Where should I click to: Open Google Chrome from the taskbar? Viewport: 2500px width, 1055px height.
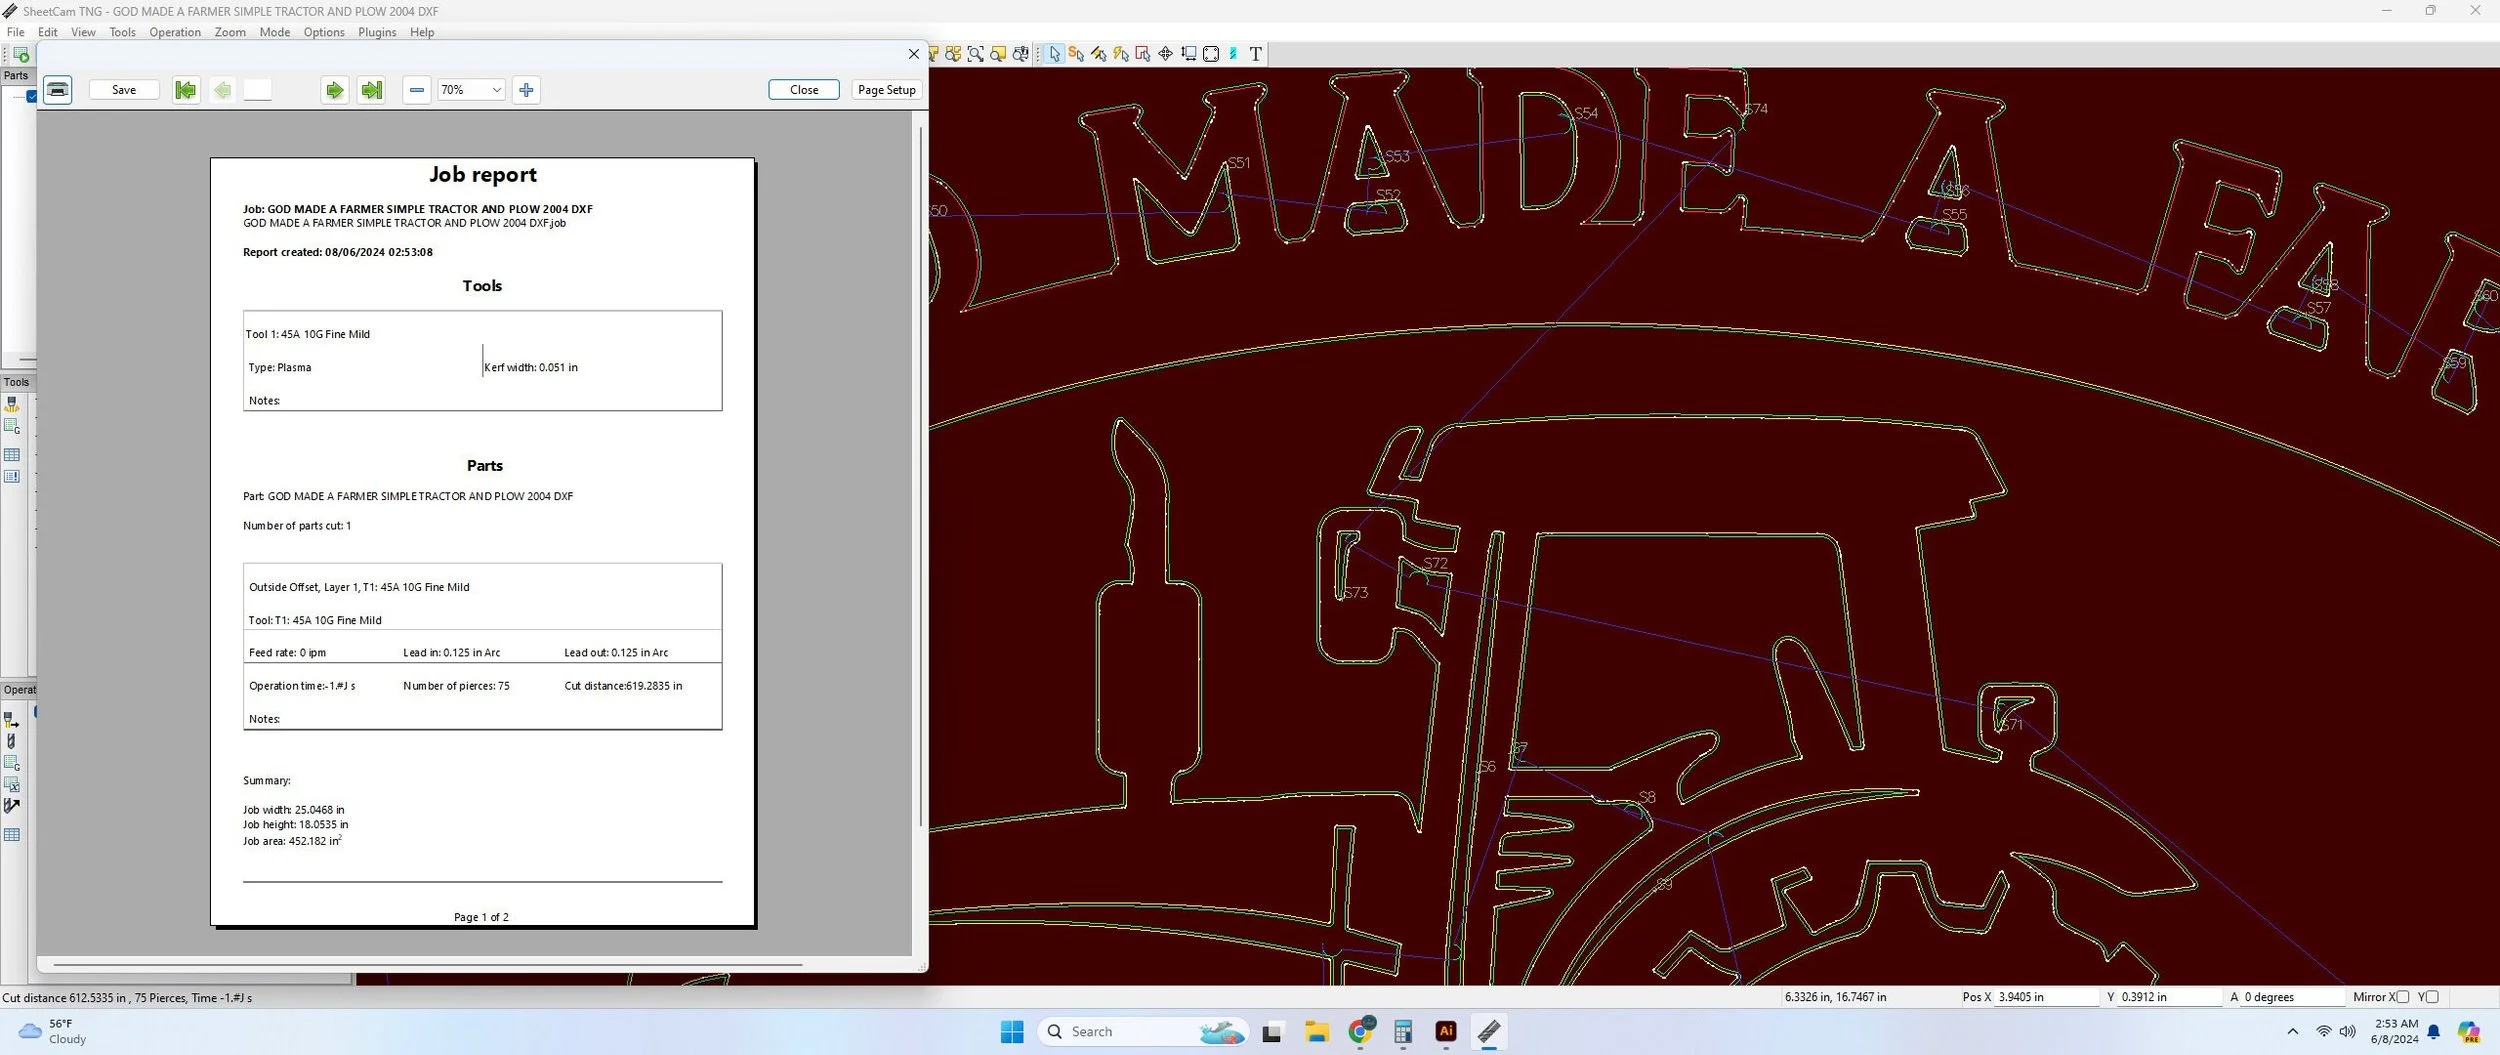(x=1361, y=1032)
